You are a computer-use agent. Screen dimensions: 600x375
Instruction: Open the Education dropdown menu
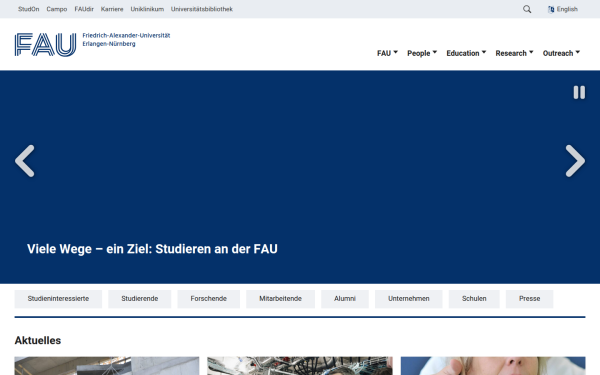[x=466, y=53]
